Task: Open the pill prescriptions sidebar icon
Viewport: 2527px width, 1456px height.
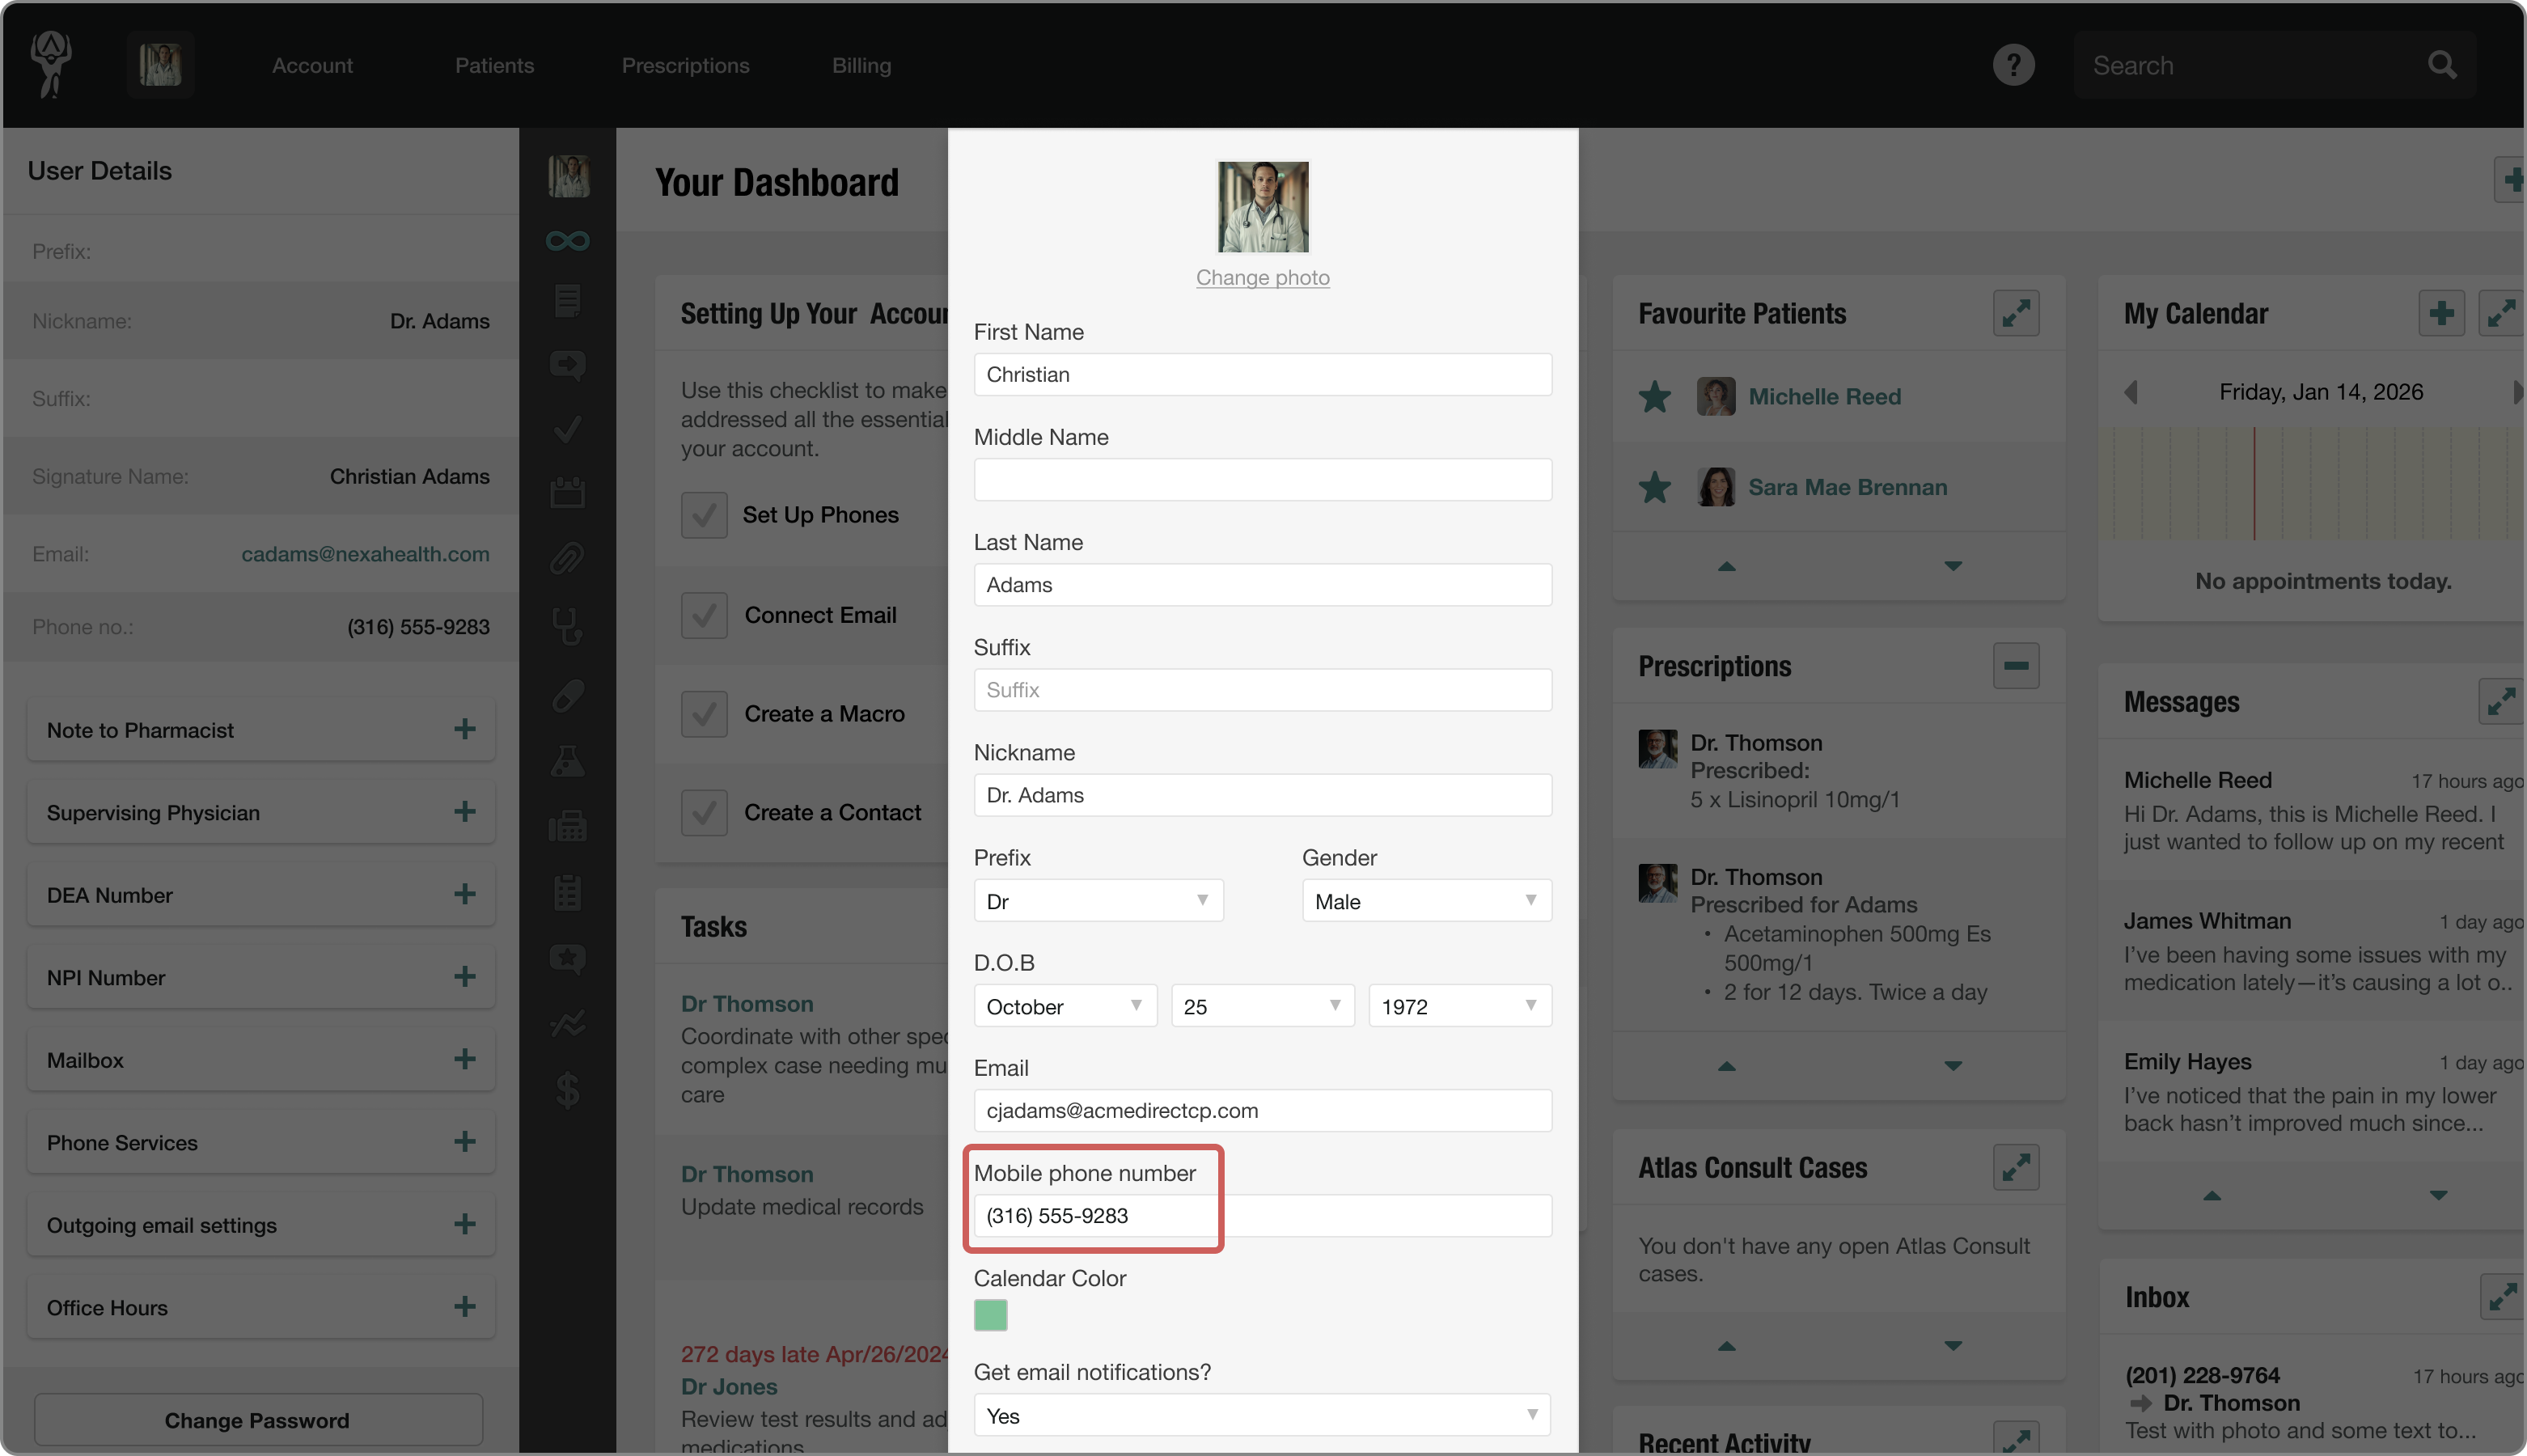Action: coord(567,695)
